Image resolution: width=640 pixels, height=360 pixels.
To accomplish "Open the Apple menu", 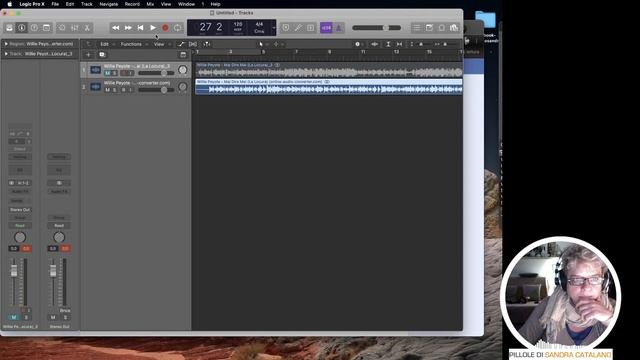I will click(9, 4).
